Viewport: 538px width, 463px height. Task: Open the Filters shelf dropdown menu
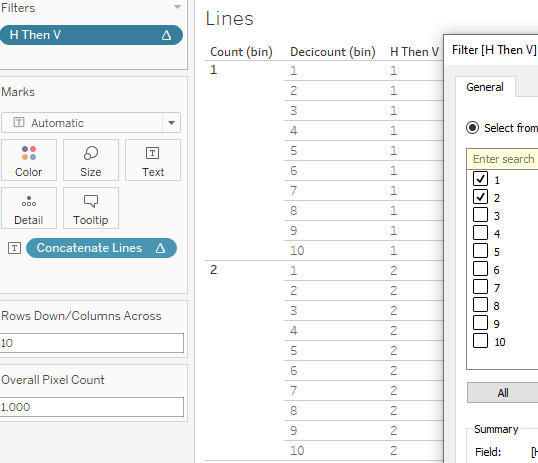[x=177, y=7]
